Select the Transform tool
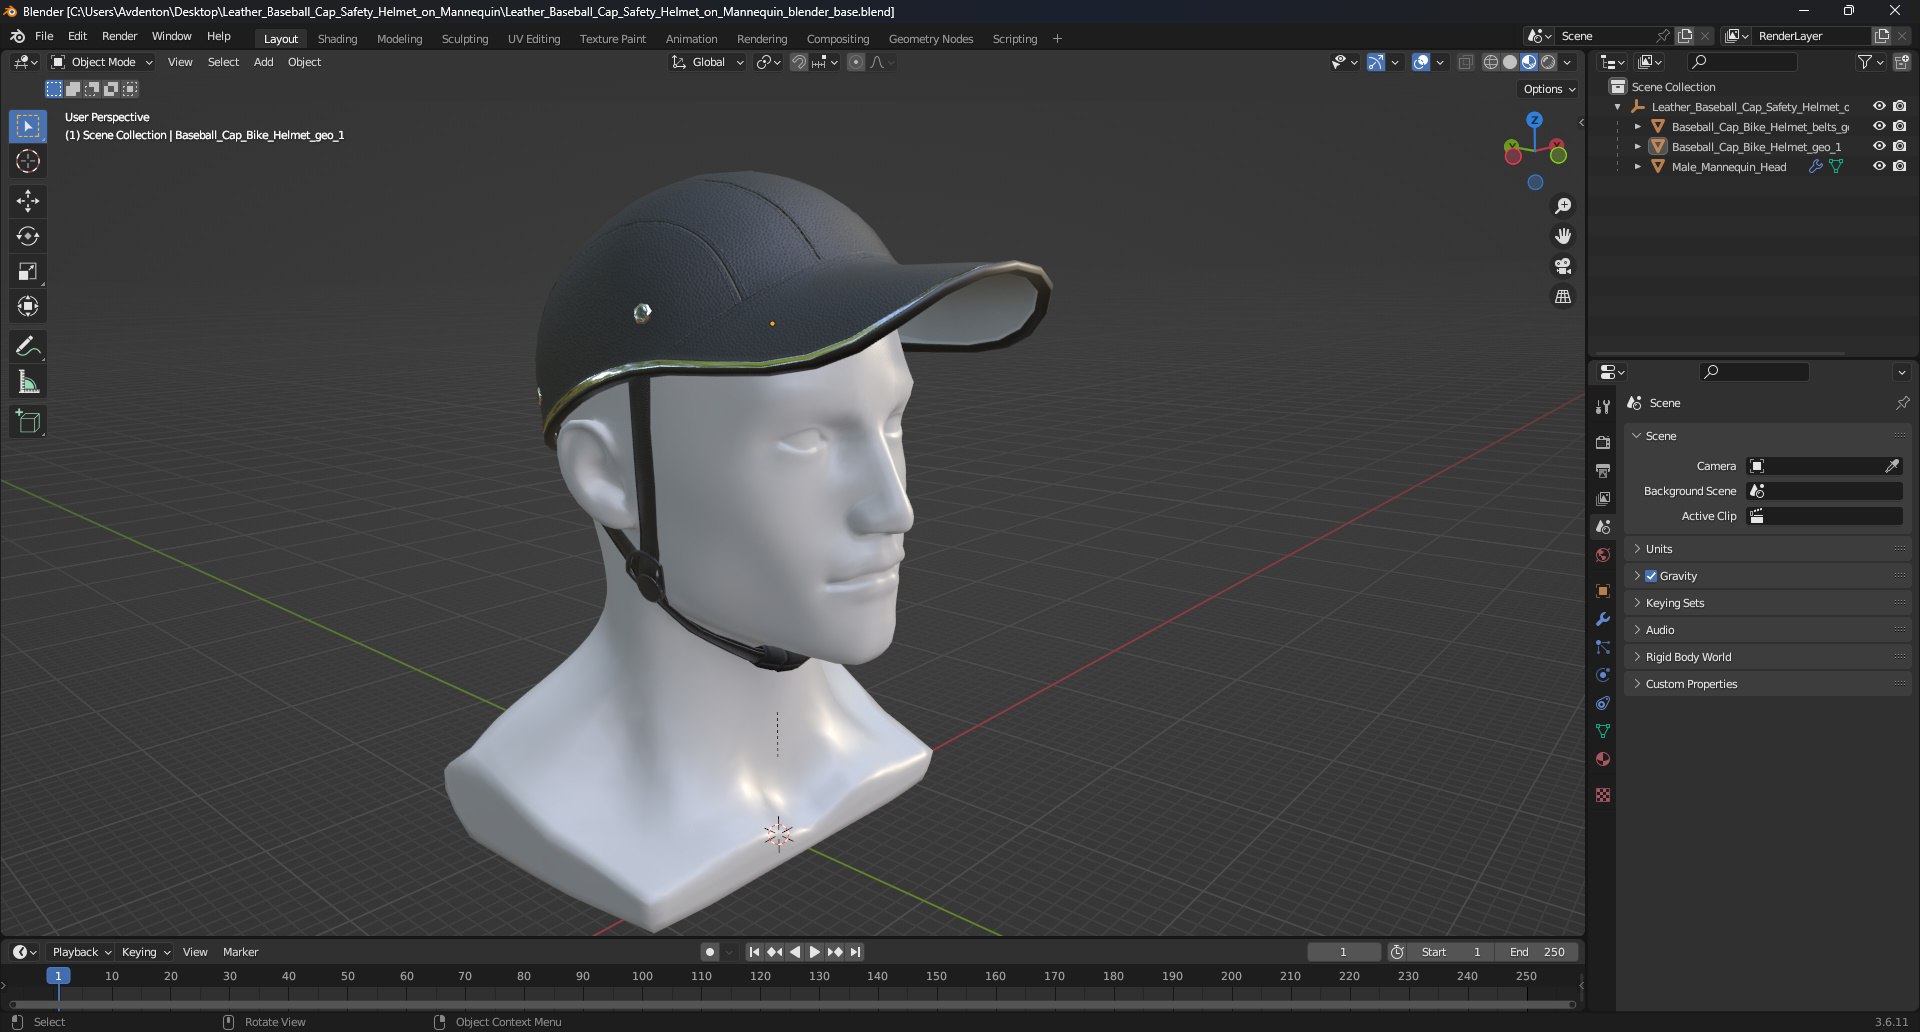1920x1032 pixels. point(28,306)
